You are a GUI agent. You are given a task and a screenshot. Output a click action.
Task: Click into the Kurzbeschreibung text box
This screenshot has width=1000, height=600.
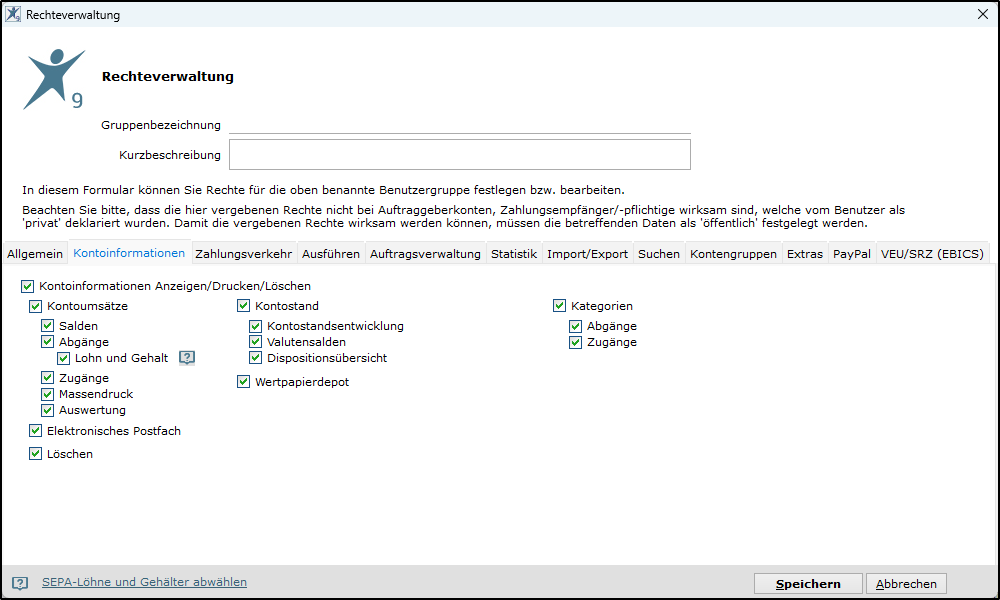(x=460, y=155)
